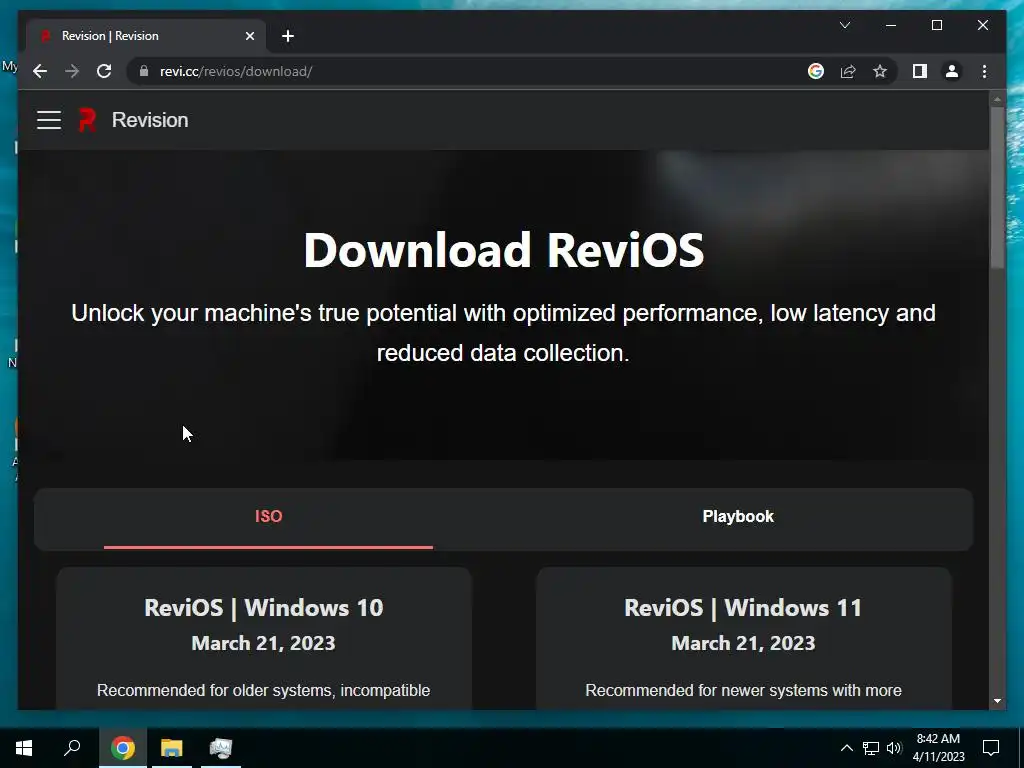Maximize the Chrome window
The width and height of the screenshot is (1024, 768).
click(x=936, y=25)
